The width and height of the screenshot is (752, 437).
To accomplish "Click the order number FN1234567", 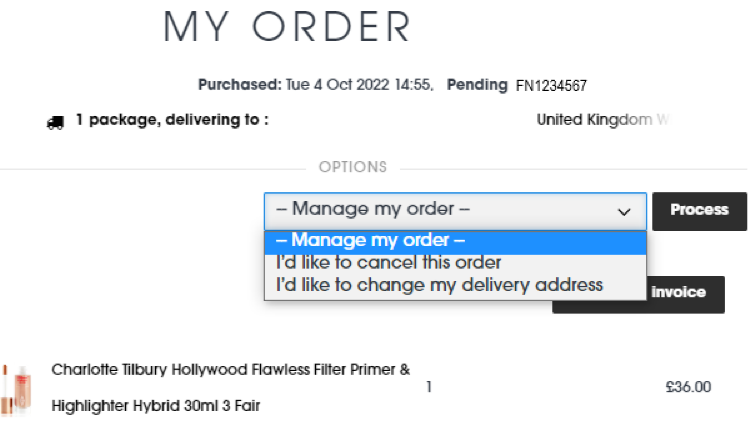I will click(558, 85).
